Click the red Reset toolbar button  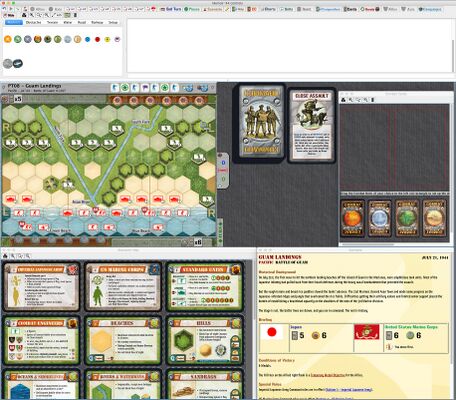(369, 9)
